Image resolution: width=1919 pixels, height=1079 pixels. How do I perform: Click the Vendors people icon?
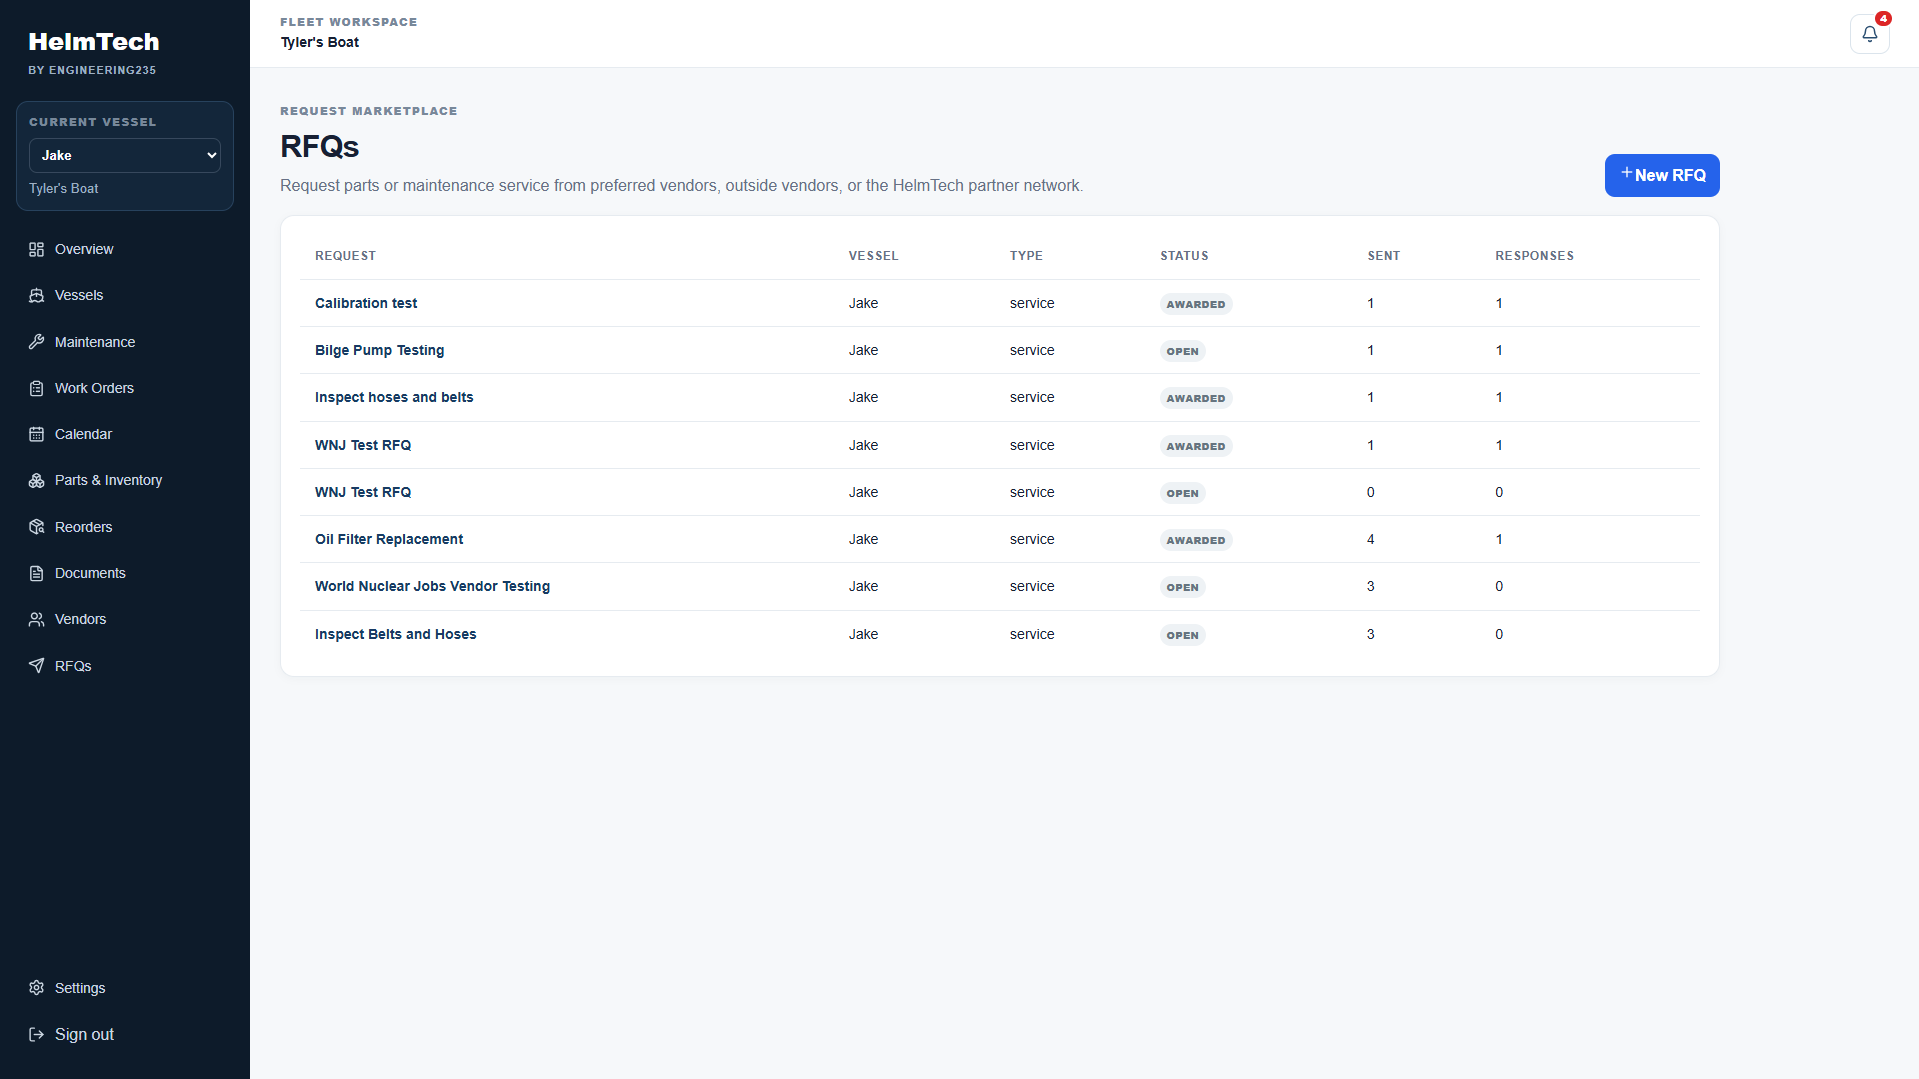(37, 619)
